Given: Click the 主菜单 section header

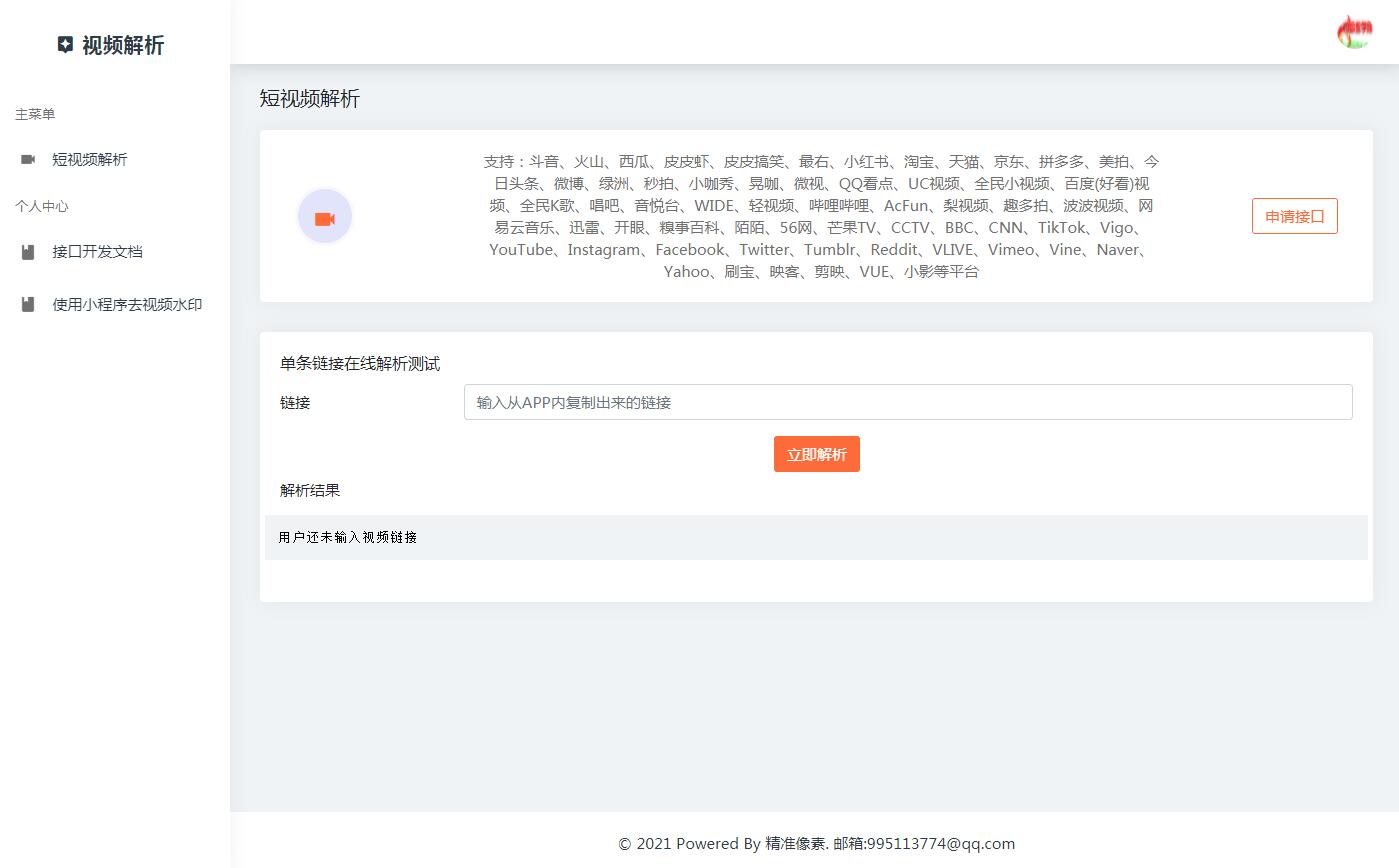Looking at the screenshot, I should click(x=34, y=113).
